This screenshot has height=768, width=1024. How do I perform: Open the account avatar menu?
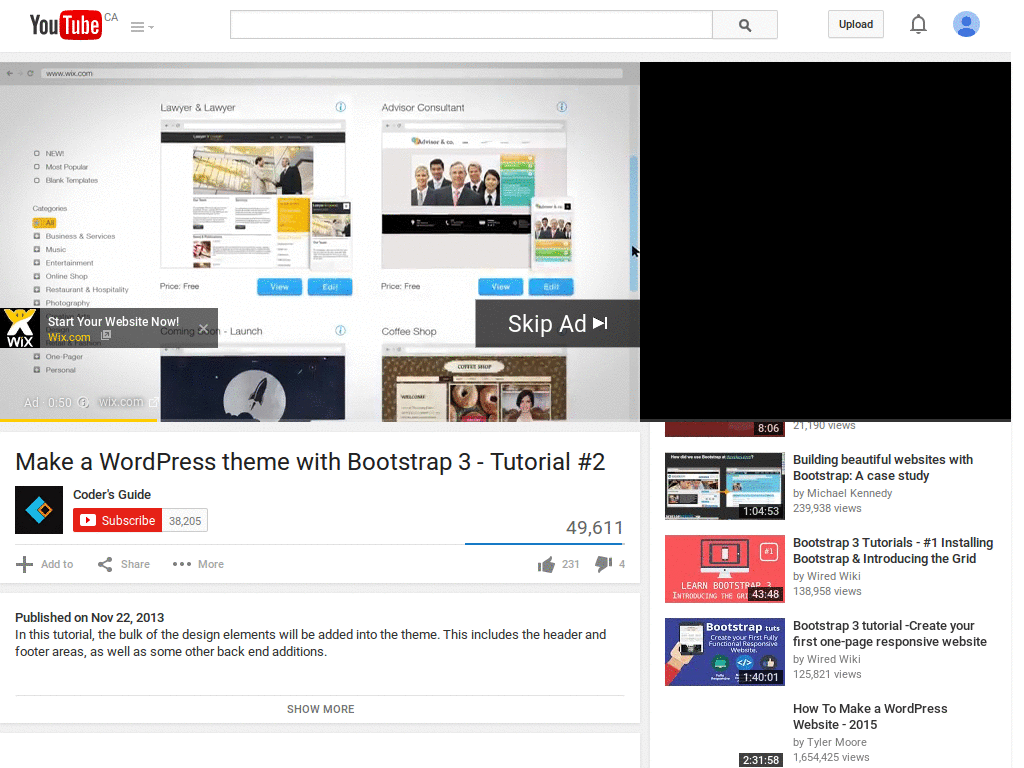coord(966,24)
